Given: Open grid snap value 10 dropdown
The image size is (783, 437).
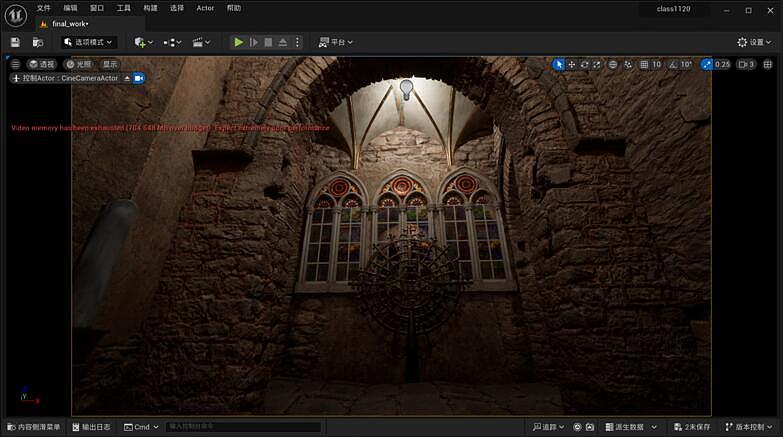Looking at the screenshot, I should [x=657, y=64].
